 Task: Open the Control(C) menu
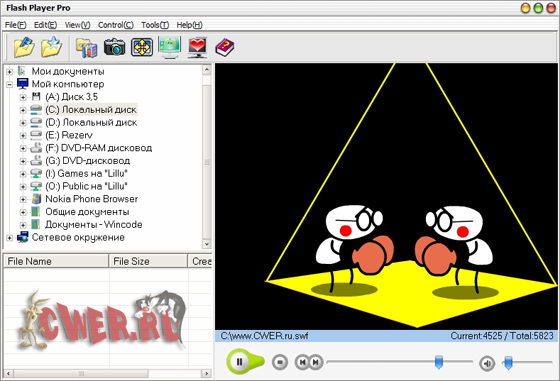click(x=116, y=25)
